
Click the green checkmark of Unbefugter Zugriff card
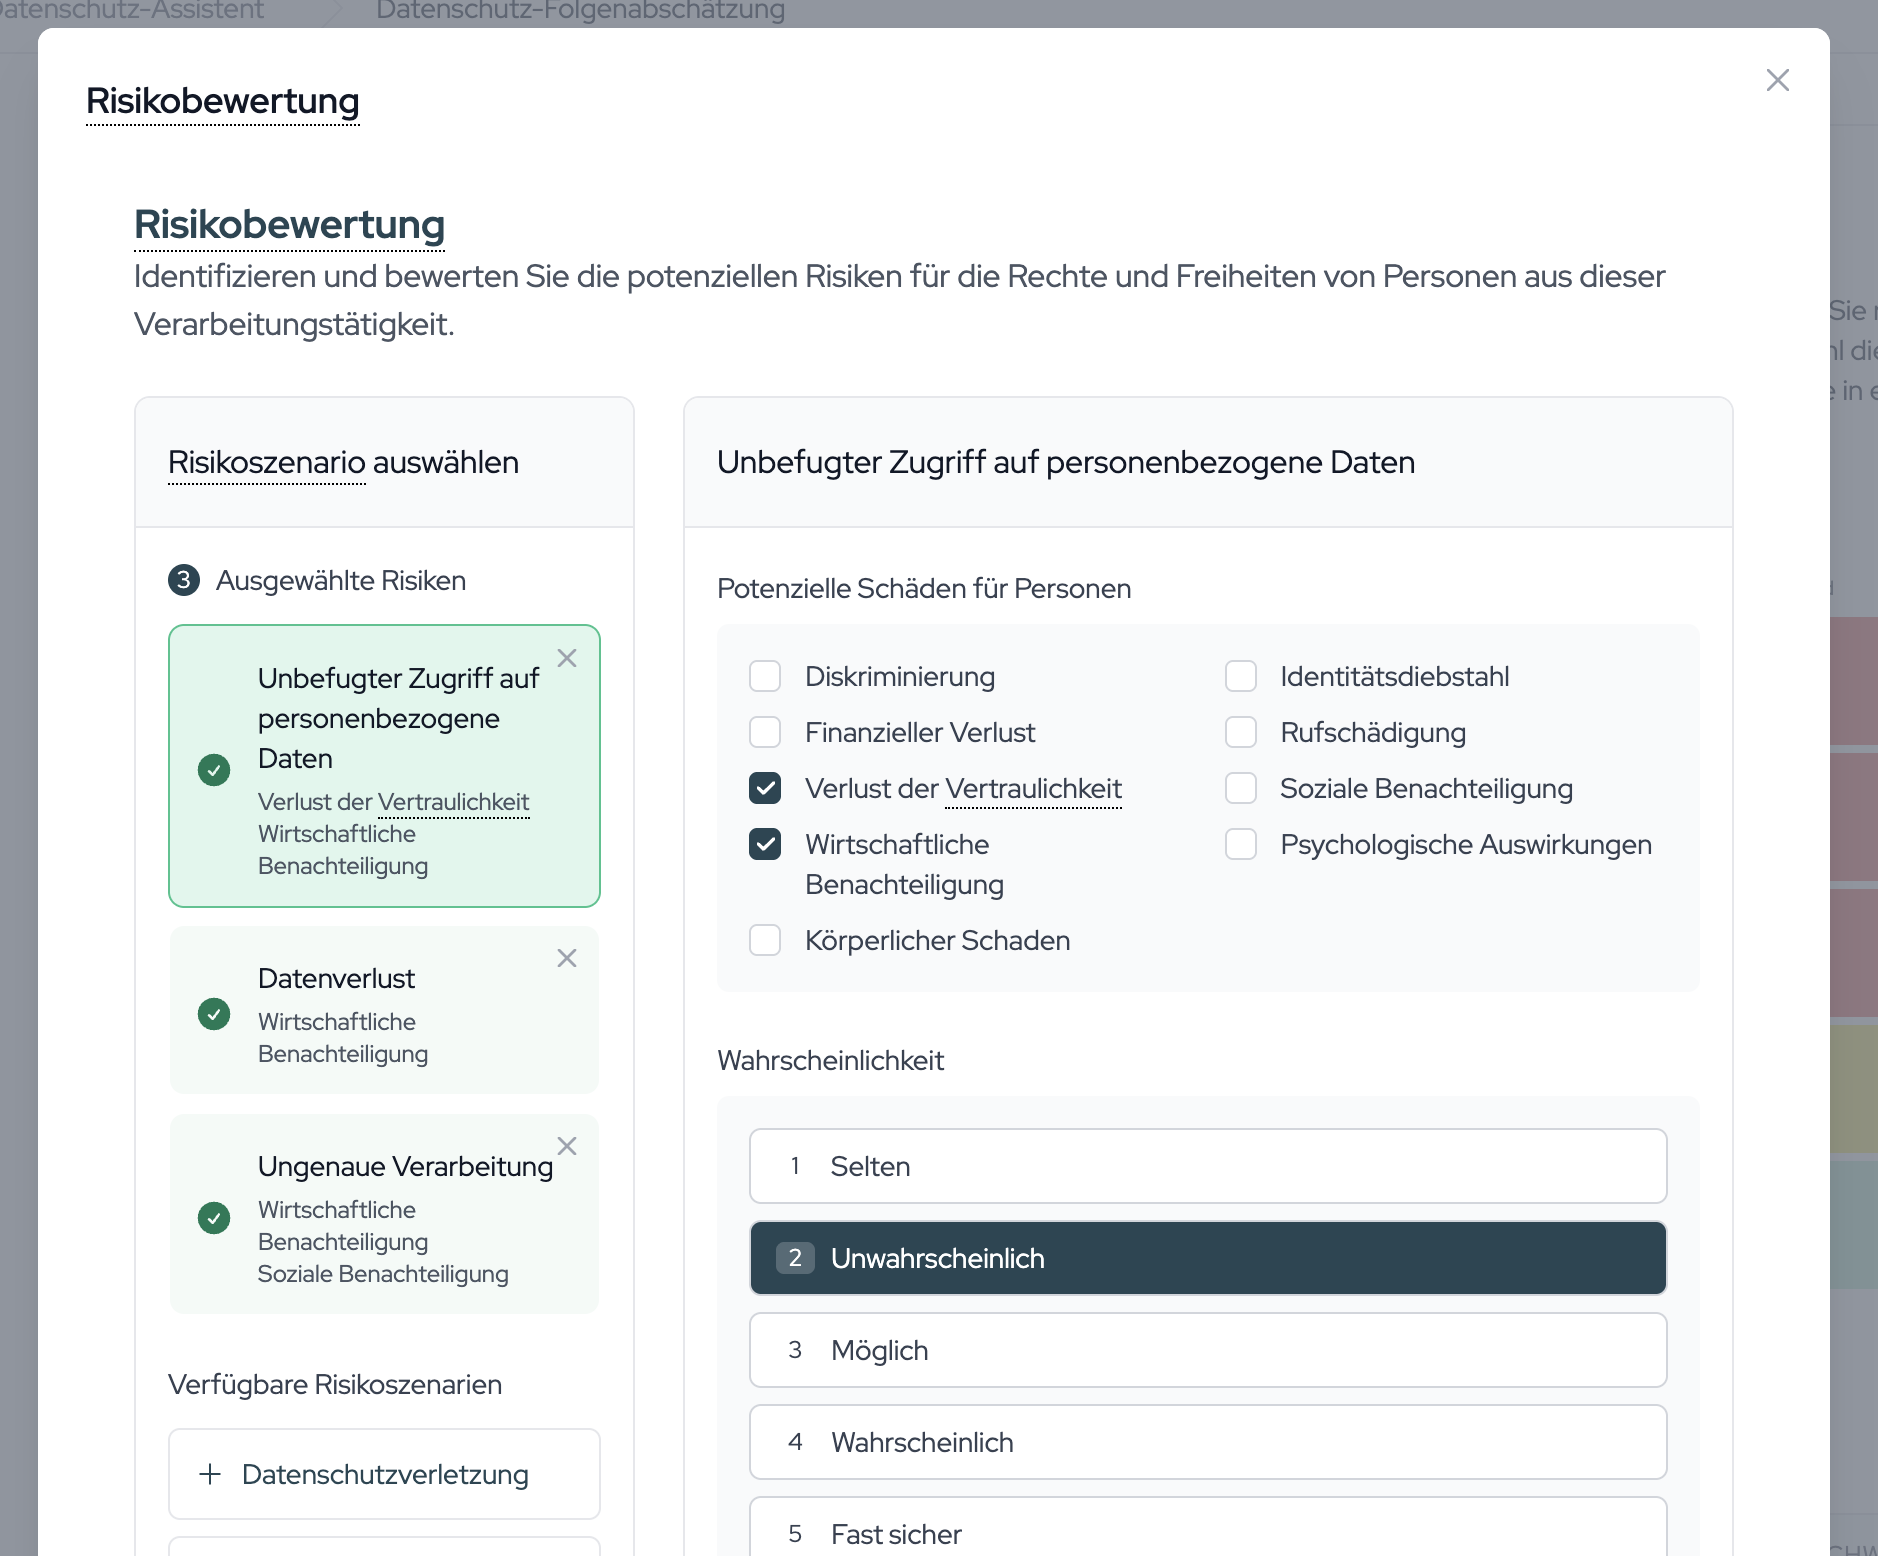click(214, 770)
